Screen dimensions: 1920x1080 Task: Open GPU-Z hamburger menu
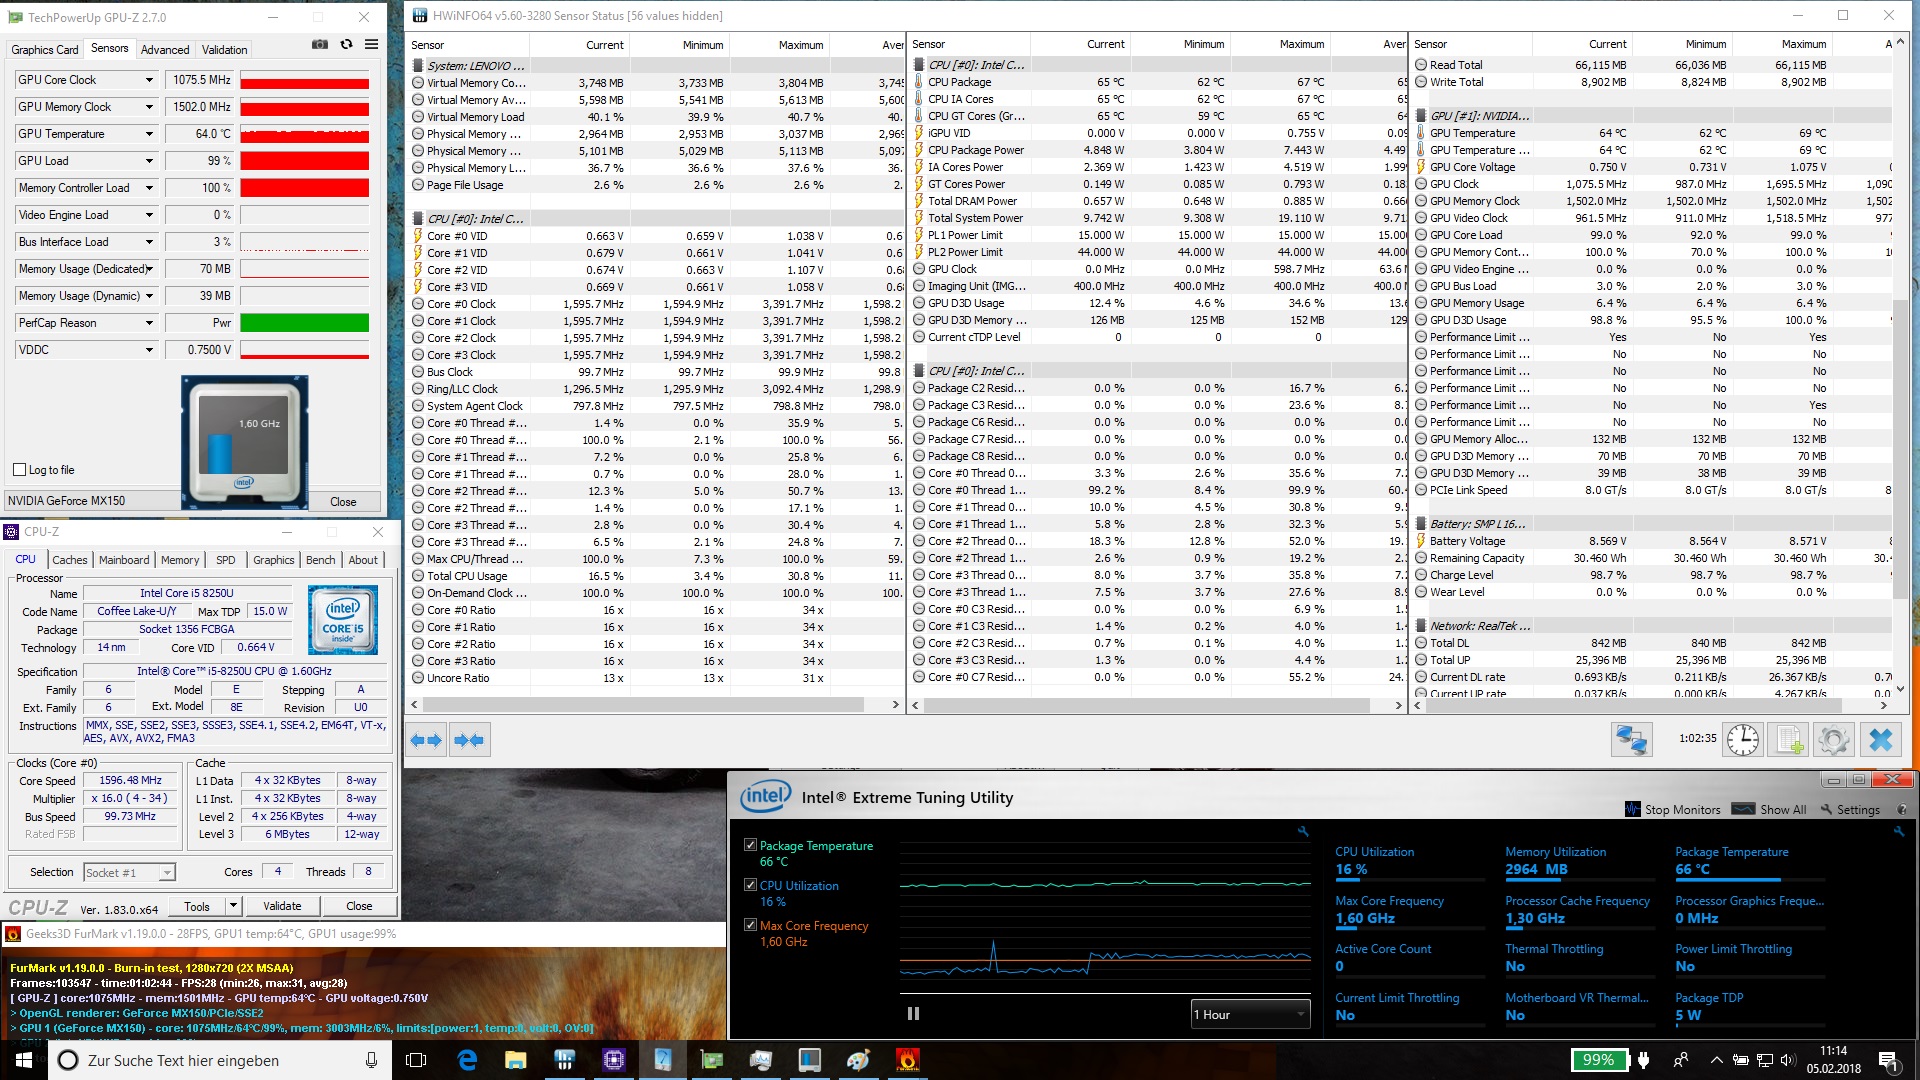[x=371, y=44]
